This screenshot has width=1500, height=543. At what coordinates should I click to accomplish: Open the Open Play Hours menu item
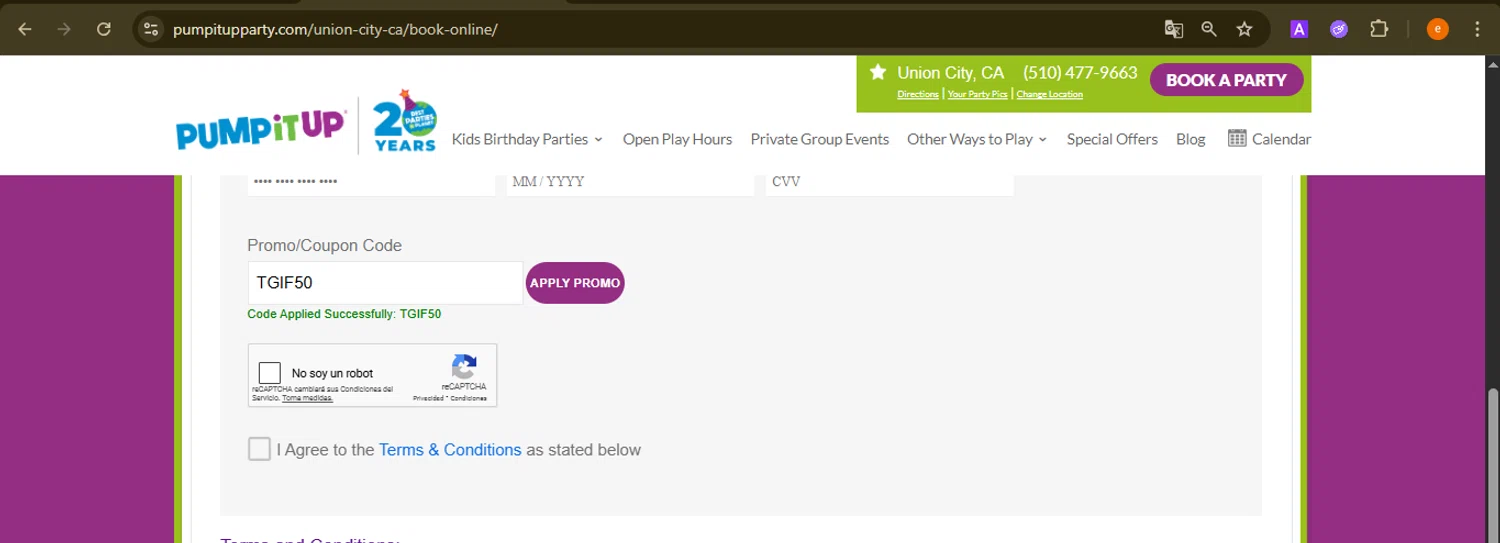coord(677,139)
